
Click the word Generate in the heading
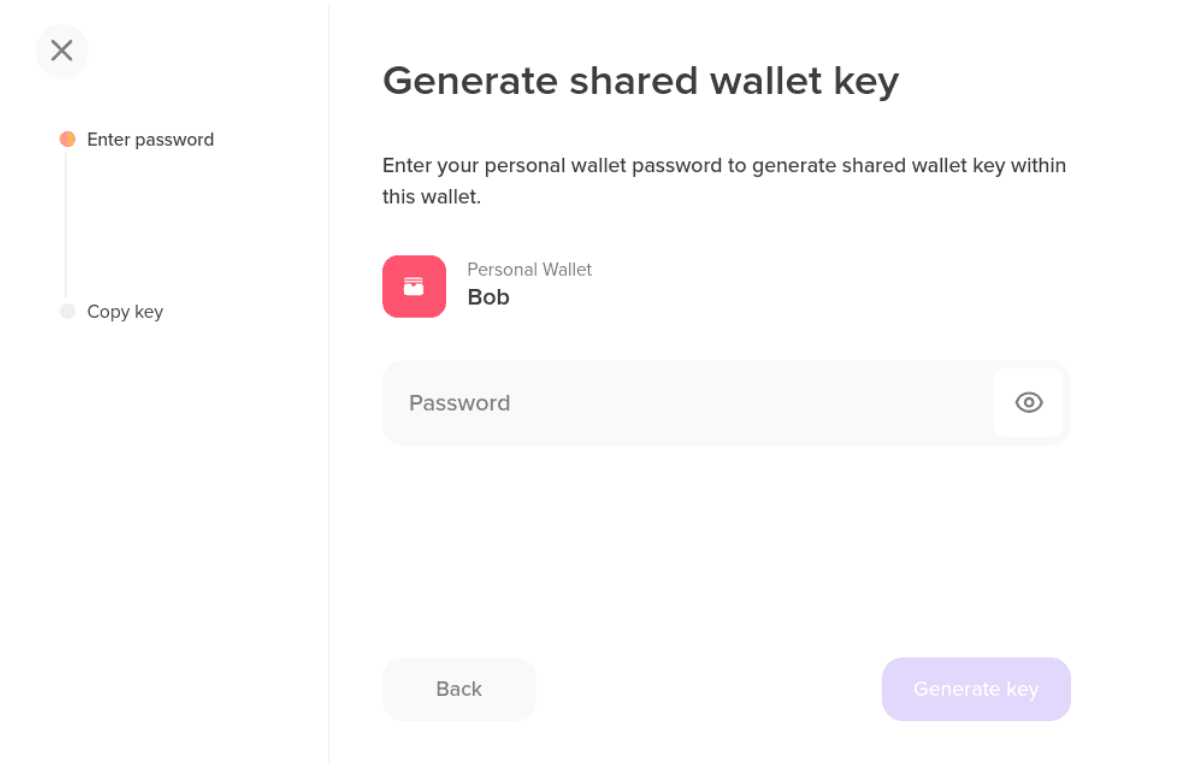click(470, 80)
